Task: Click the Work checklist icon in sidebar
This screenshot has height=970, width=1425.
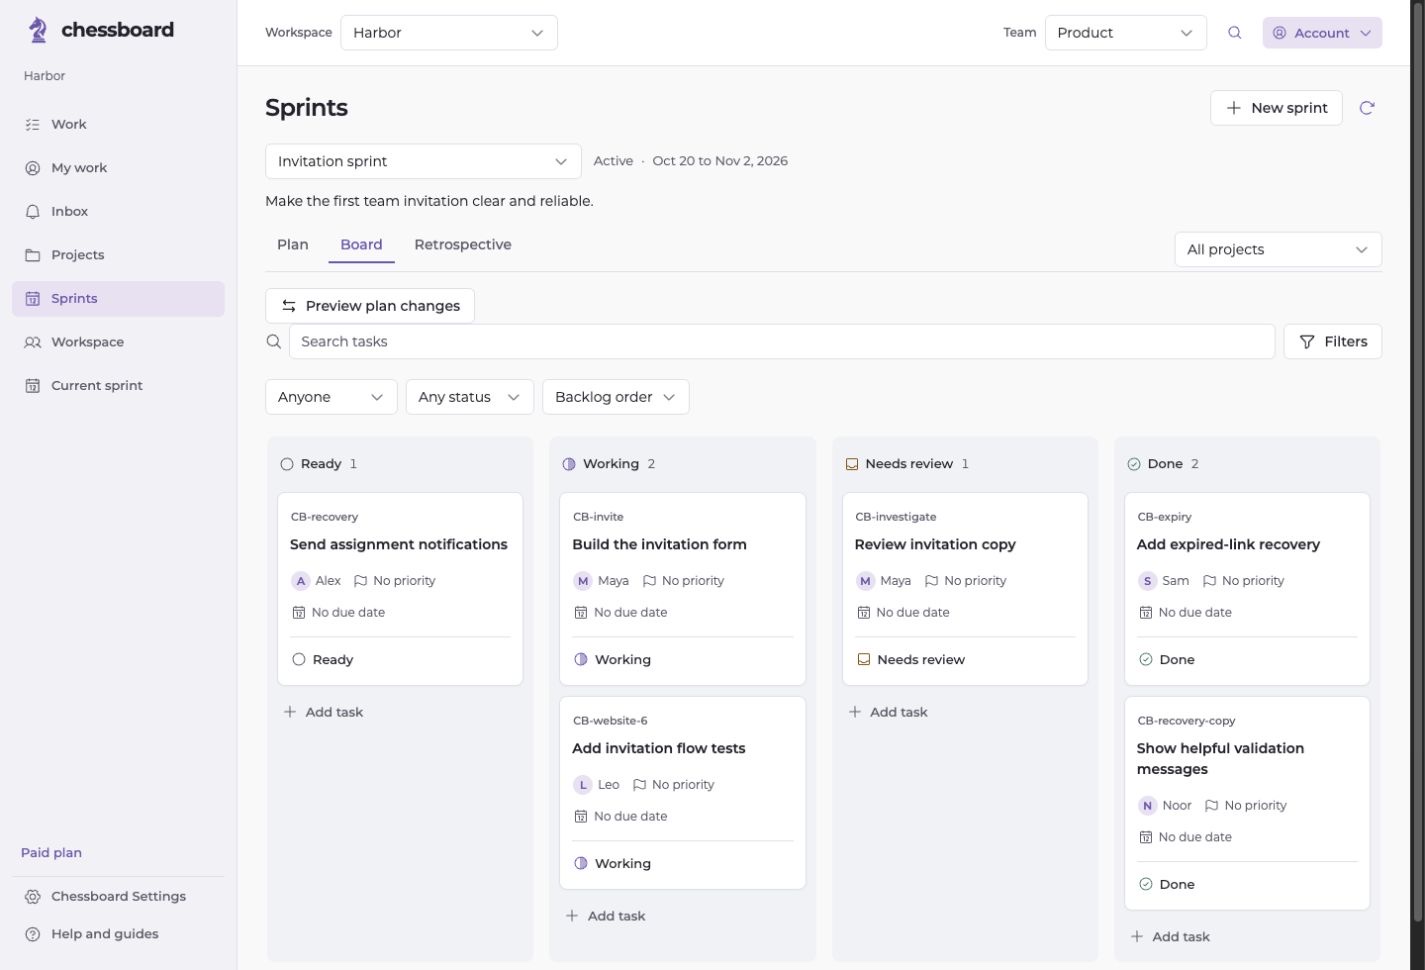Action: (32, 125)
